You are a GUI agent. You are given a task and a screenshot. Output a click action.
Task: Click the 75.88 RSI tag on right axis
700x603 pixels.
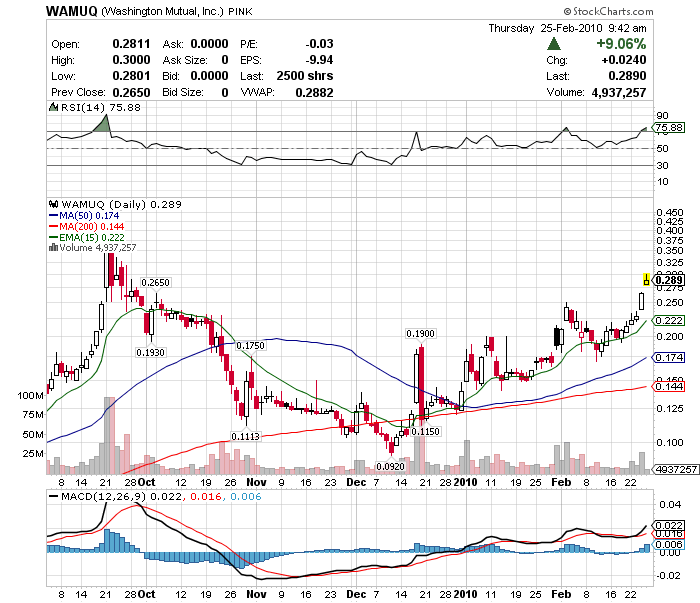(x=669, y=128)
